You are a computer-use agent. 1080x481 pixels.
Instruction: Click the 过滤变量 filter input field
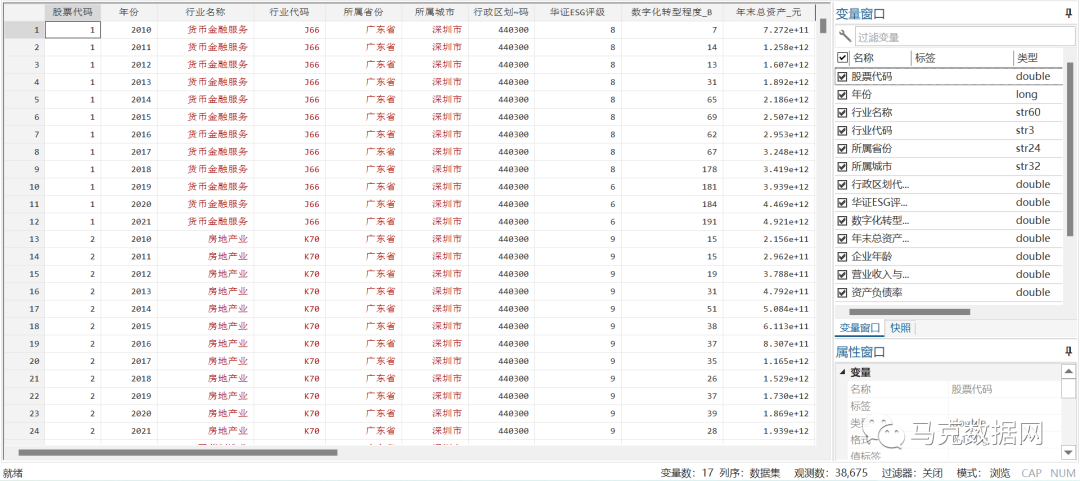coord(963,37)
